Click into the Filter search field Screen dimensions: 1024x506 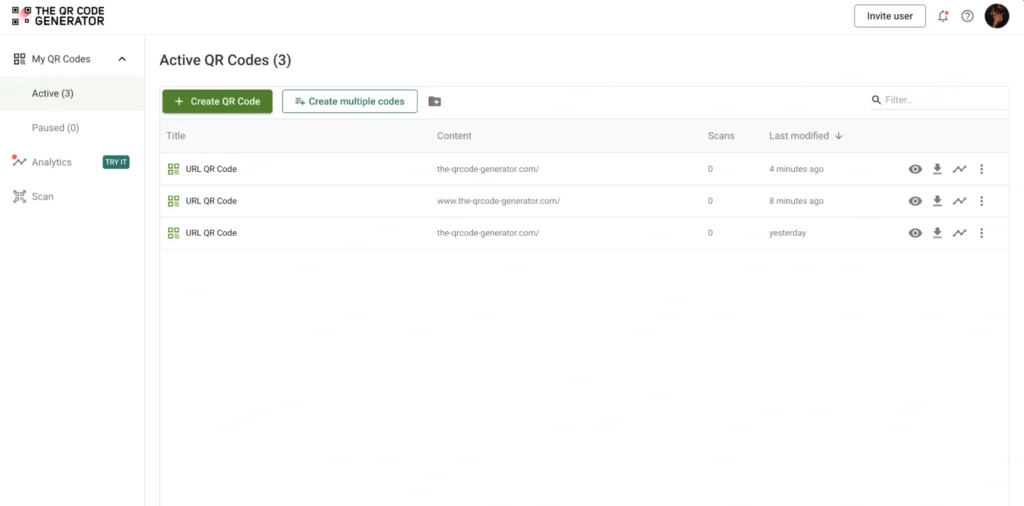tap(940, 100)
